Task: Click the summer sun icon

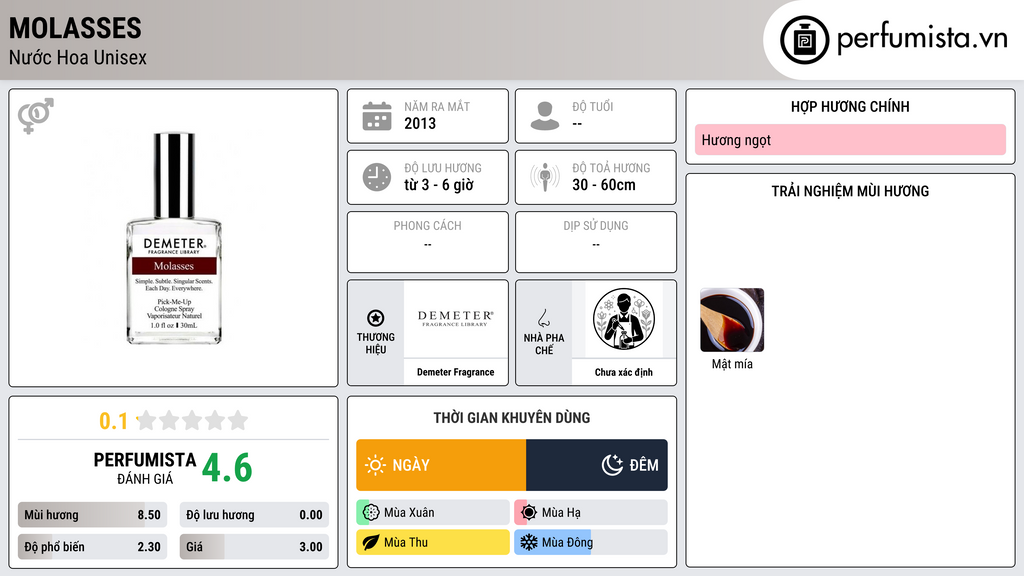Action: pyautogui.click(x=529, y=513)
